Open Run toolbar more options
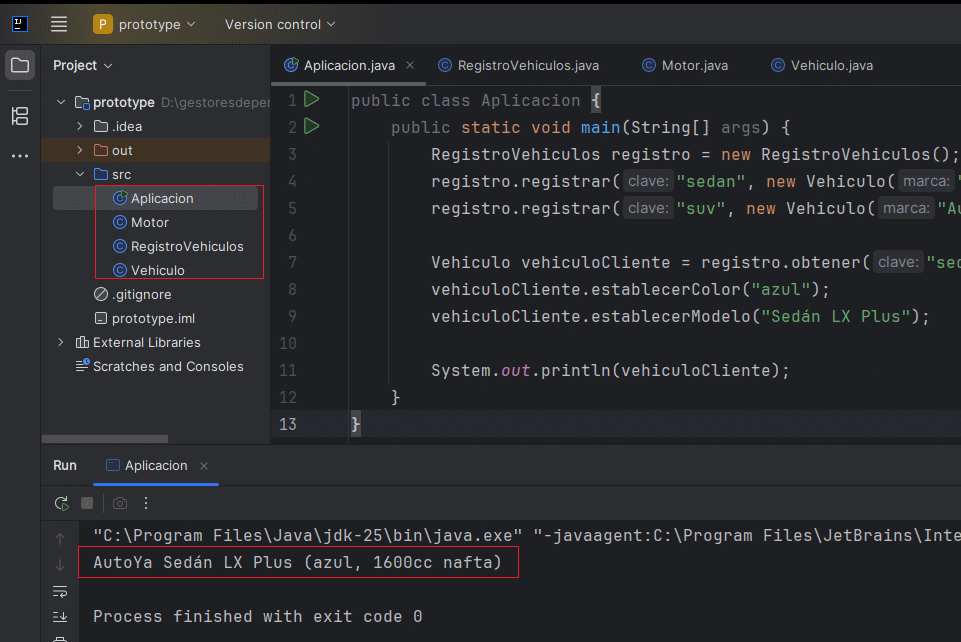961x642 pixels. 146,503
